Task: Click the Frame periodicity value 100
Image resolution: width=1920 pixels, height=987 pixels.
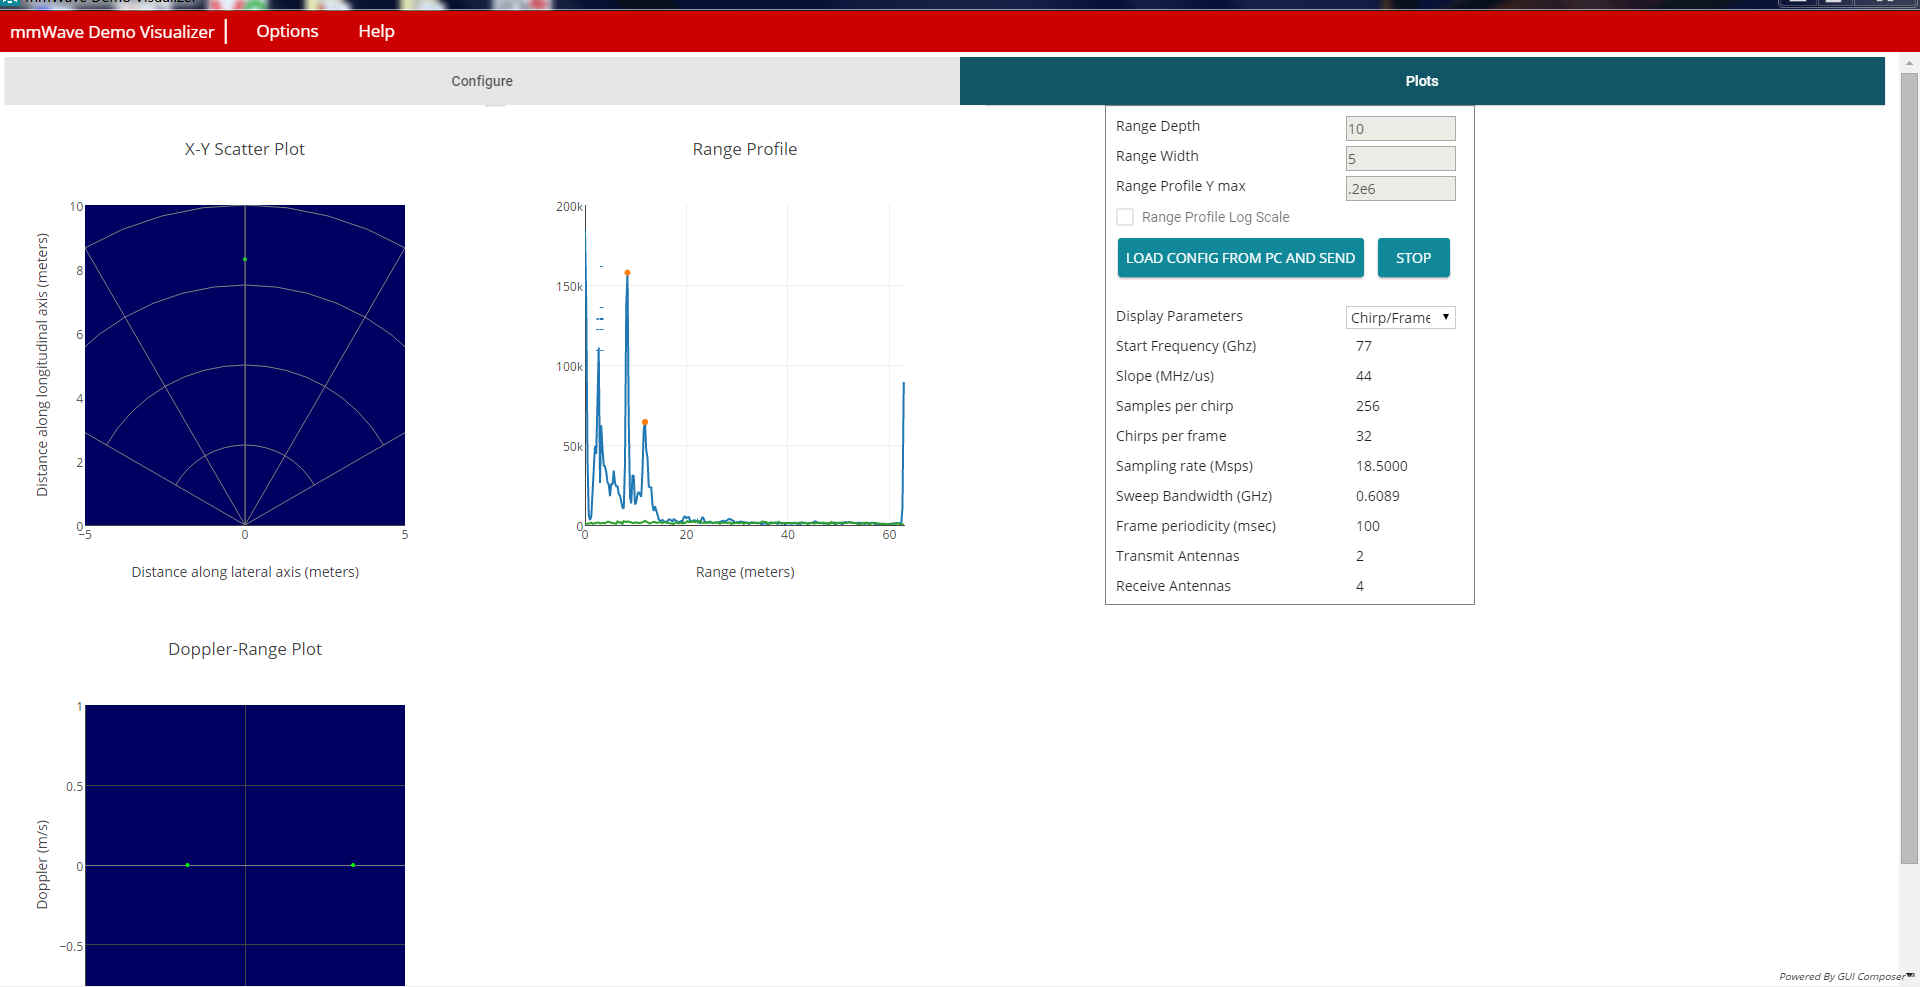Action: [x=1368, y=526]
